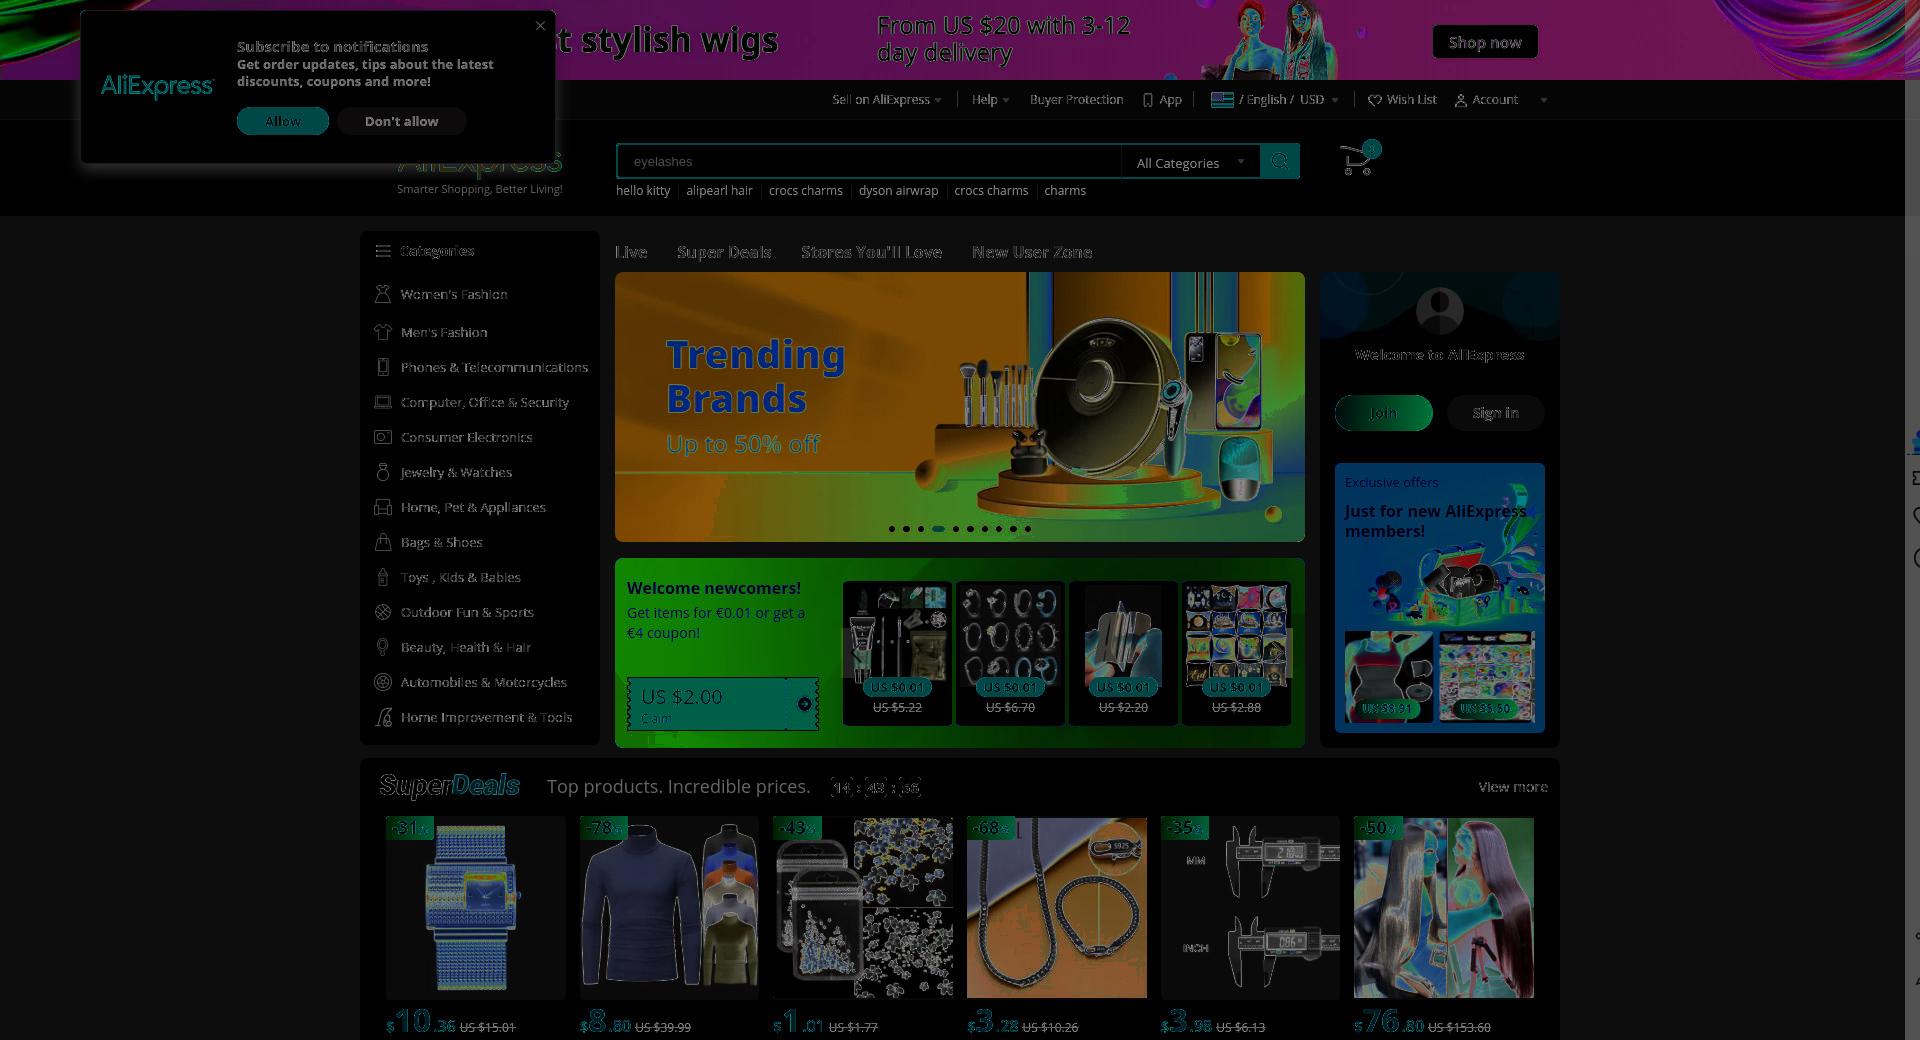Open New User Zone tab
The height and width of the screenshot is (1040, 1920).
click(1032, 252)
